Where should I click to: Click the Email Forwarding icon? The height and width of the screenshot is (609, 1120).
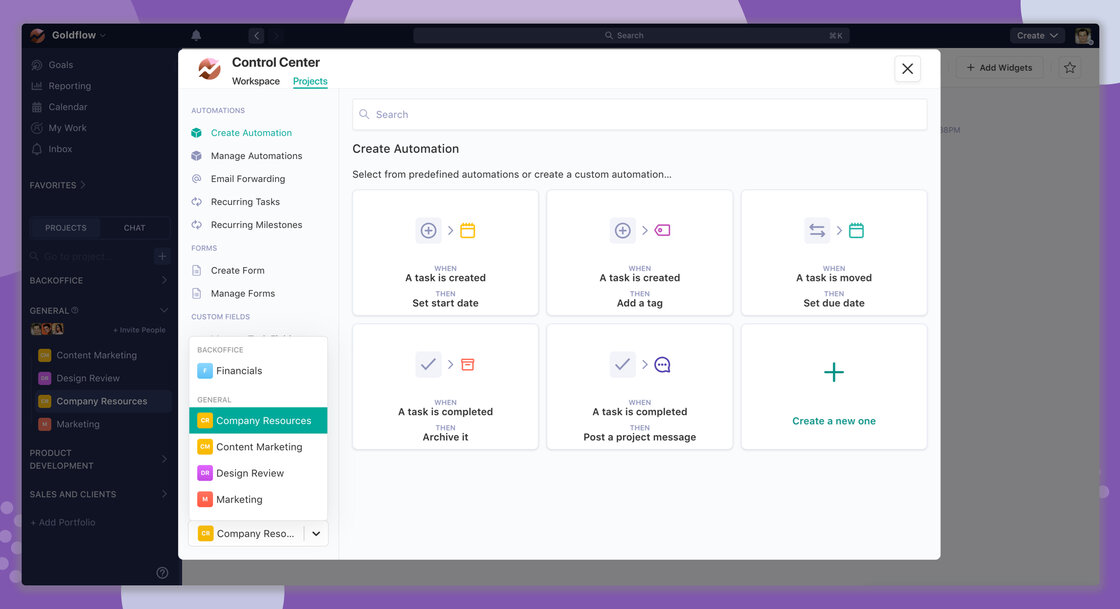[197, 179]
